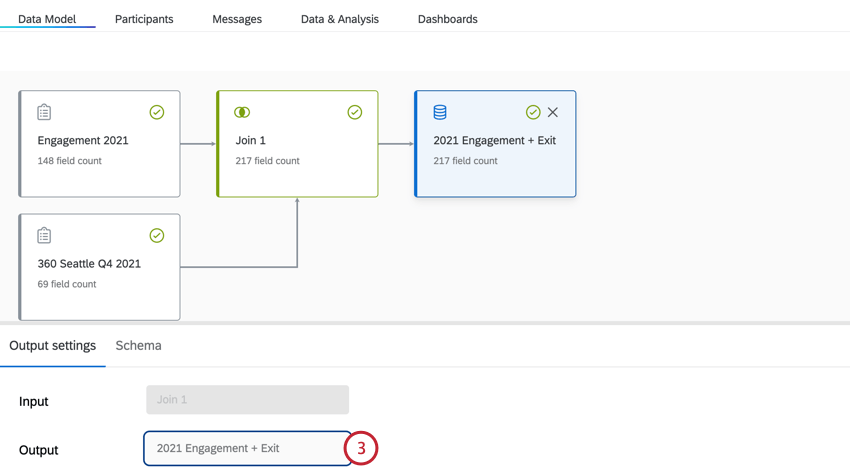Click the database icon on the output node
The image size is (850, 475).
pyautogui.click(x=440, y=112)
